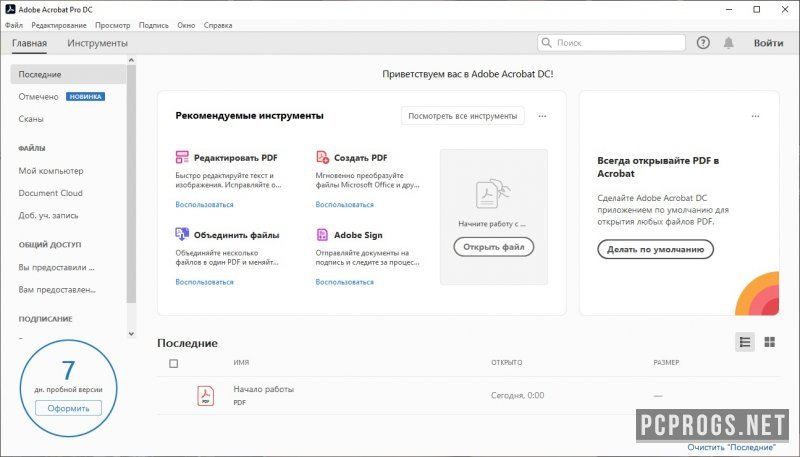Click the Редактировать PDF title
This screenshot has height=457, width=800.
236,158
